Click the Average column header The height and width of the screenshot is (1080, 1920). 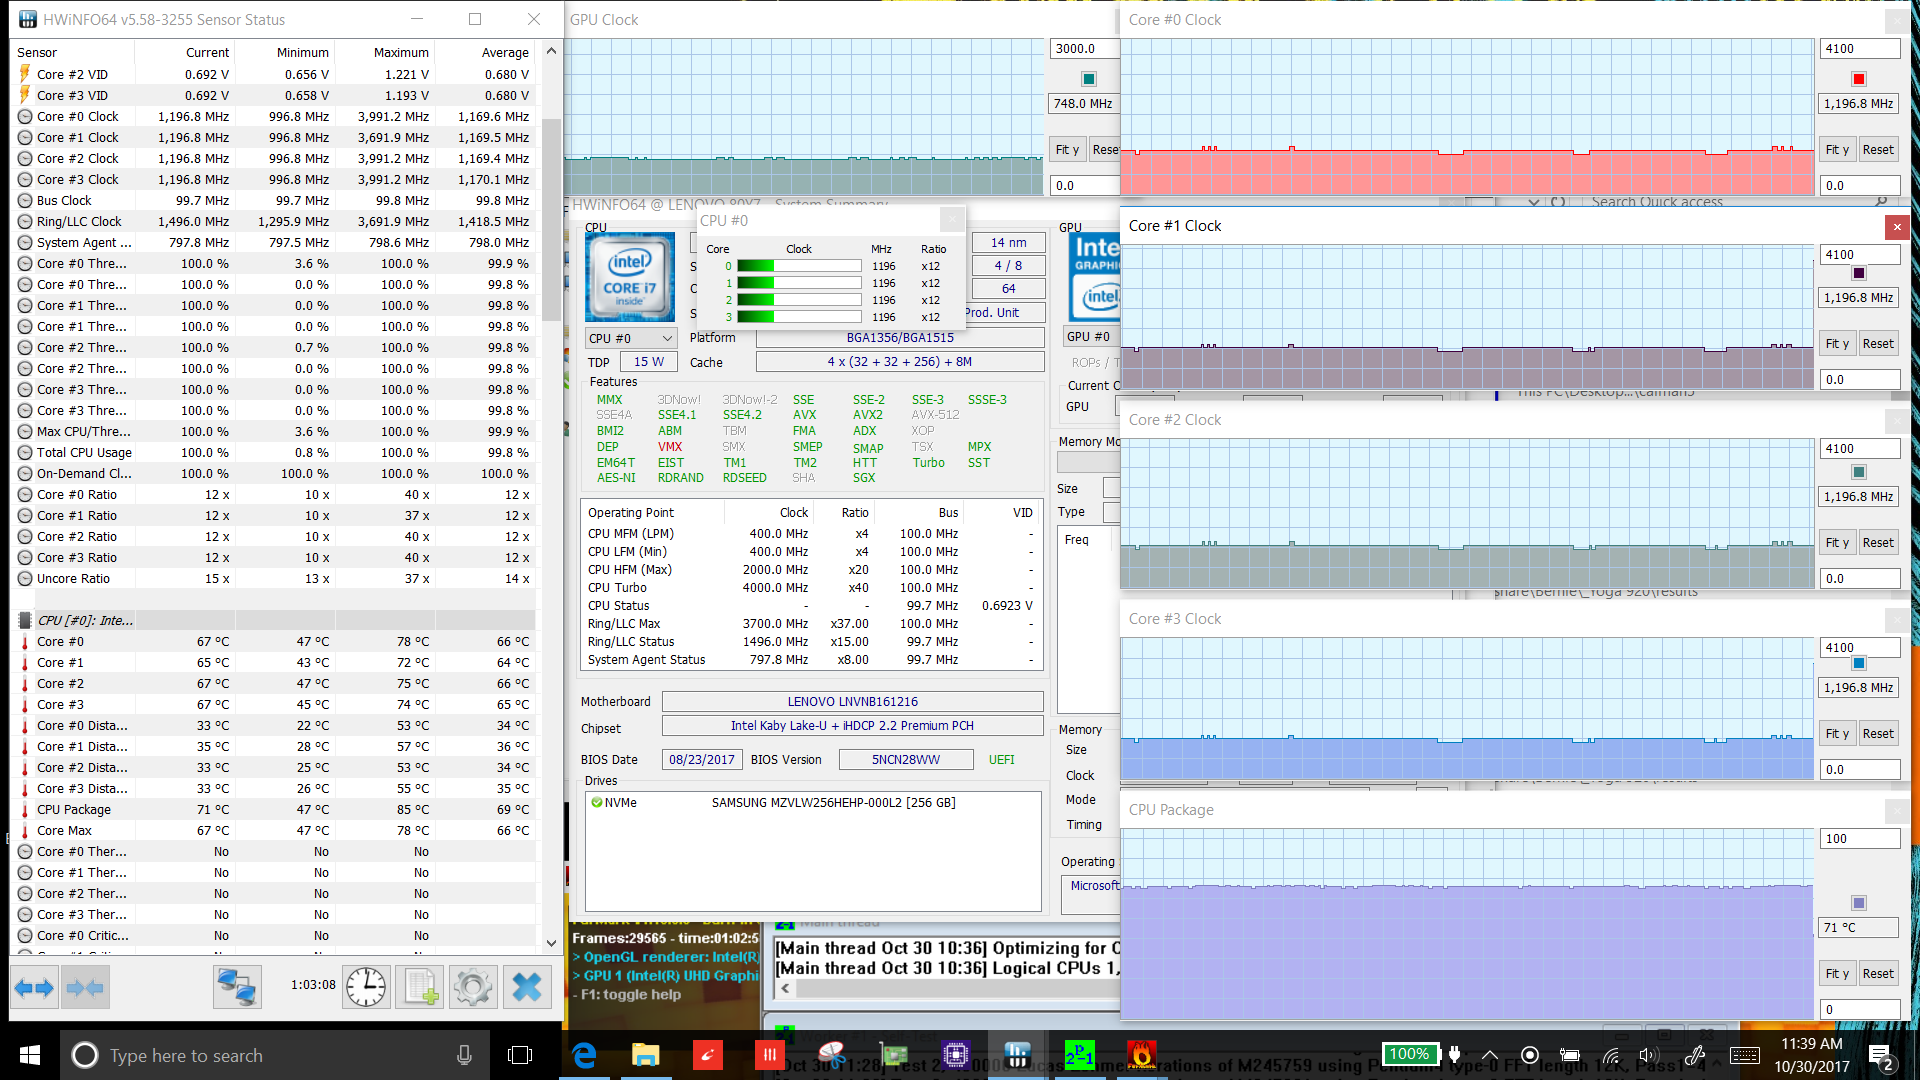pyautogui.click(x=504, y=53)
